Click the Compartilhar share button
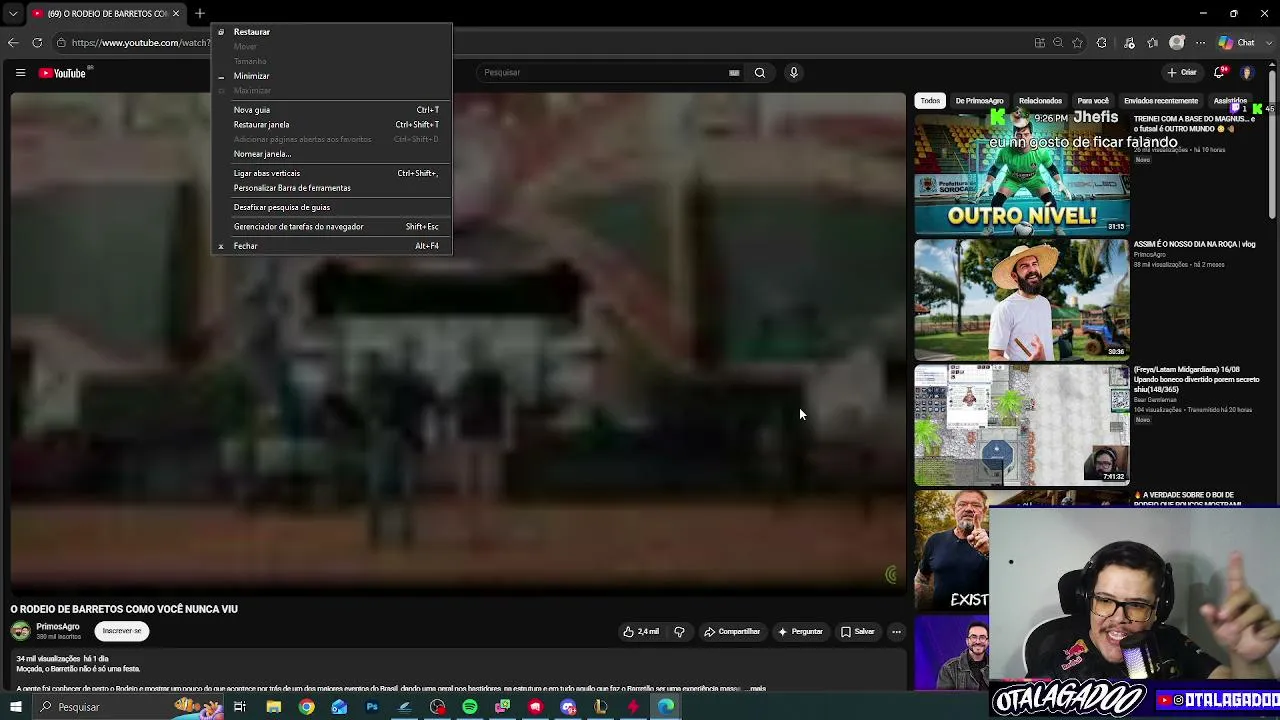Screen dimensions: 1280x720 [733, 632]
